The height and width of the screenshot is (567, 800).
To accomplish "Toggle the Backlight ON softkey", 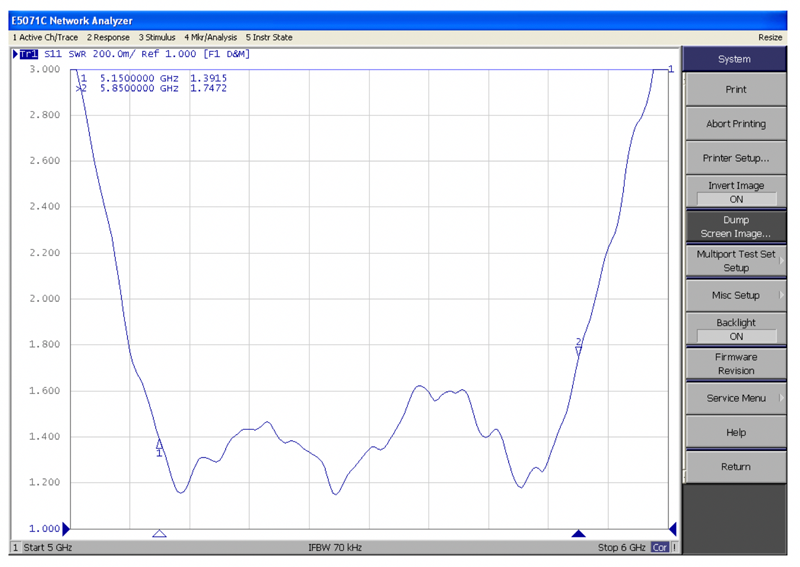I will (736, 329).
